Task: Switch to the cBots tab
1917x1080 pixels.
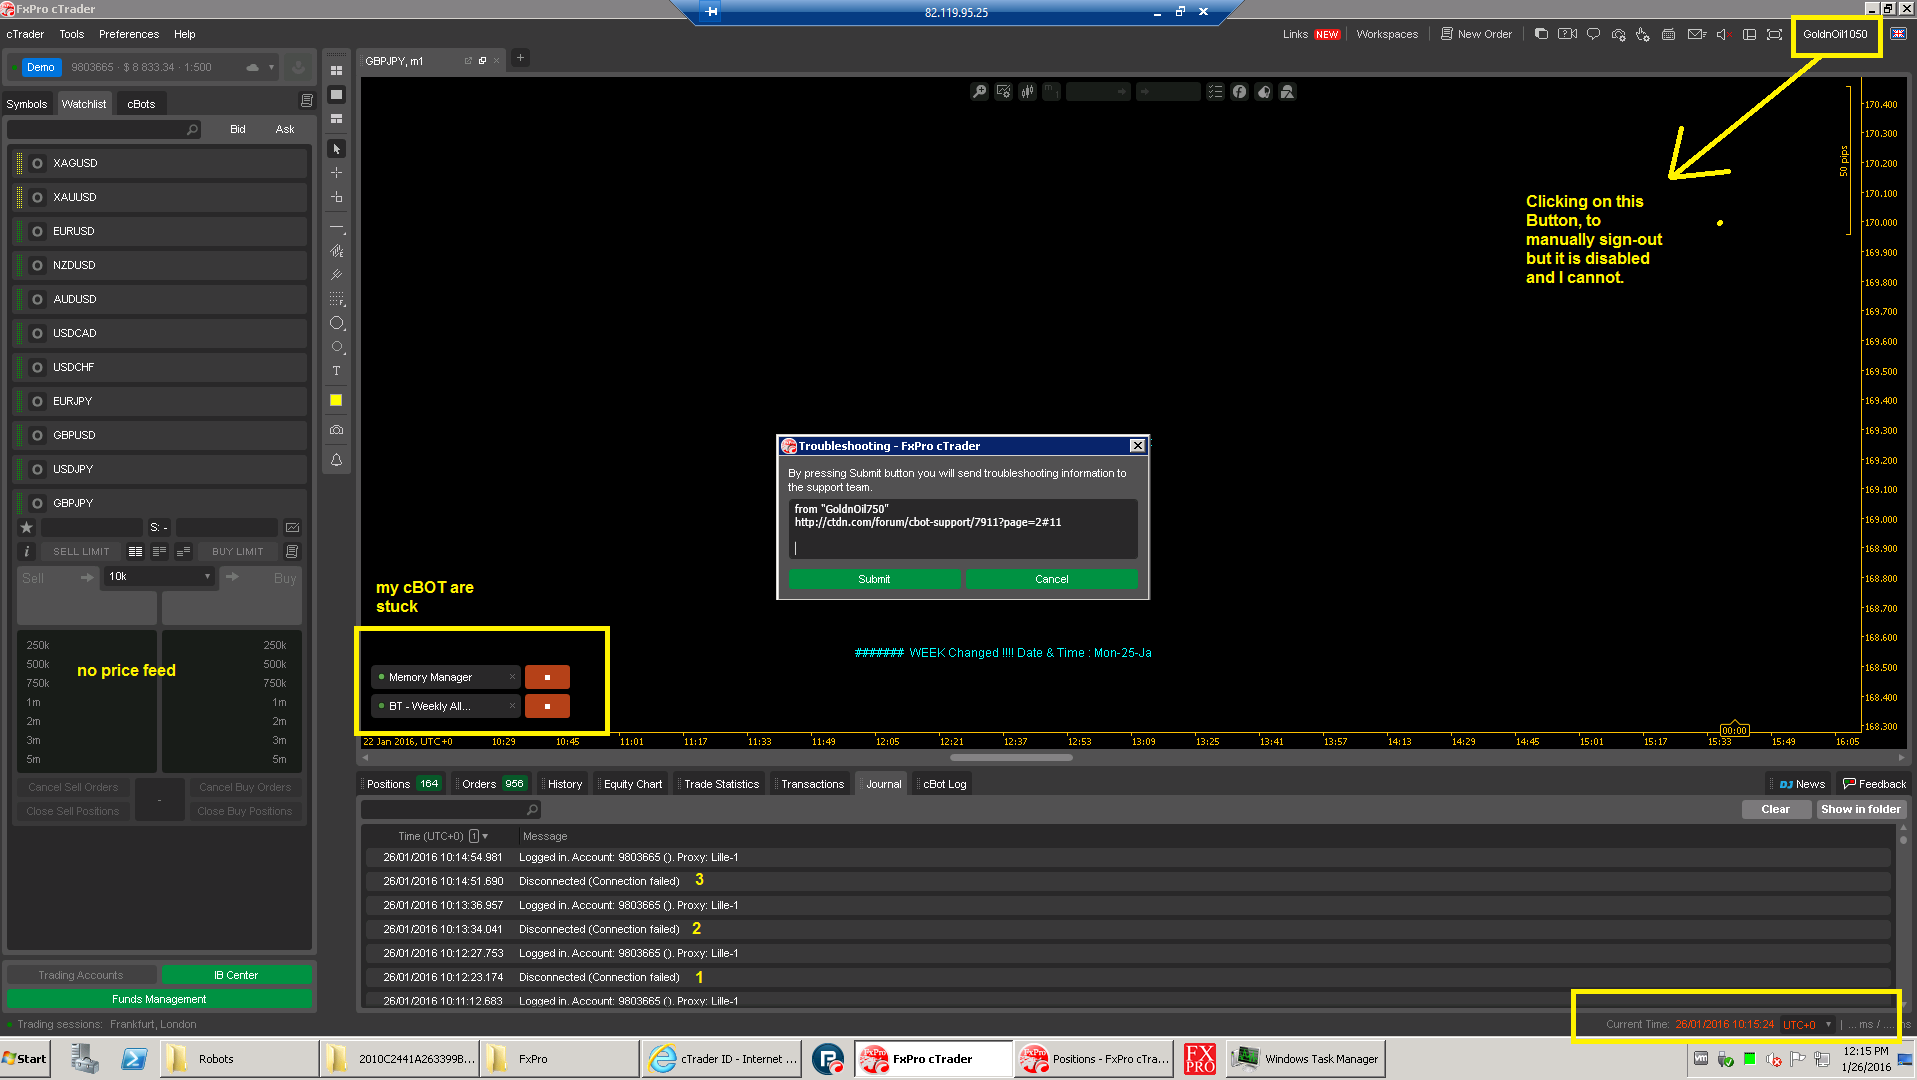Action: pyautogui.click(x=141, y=104)
